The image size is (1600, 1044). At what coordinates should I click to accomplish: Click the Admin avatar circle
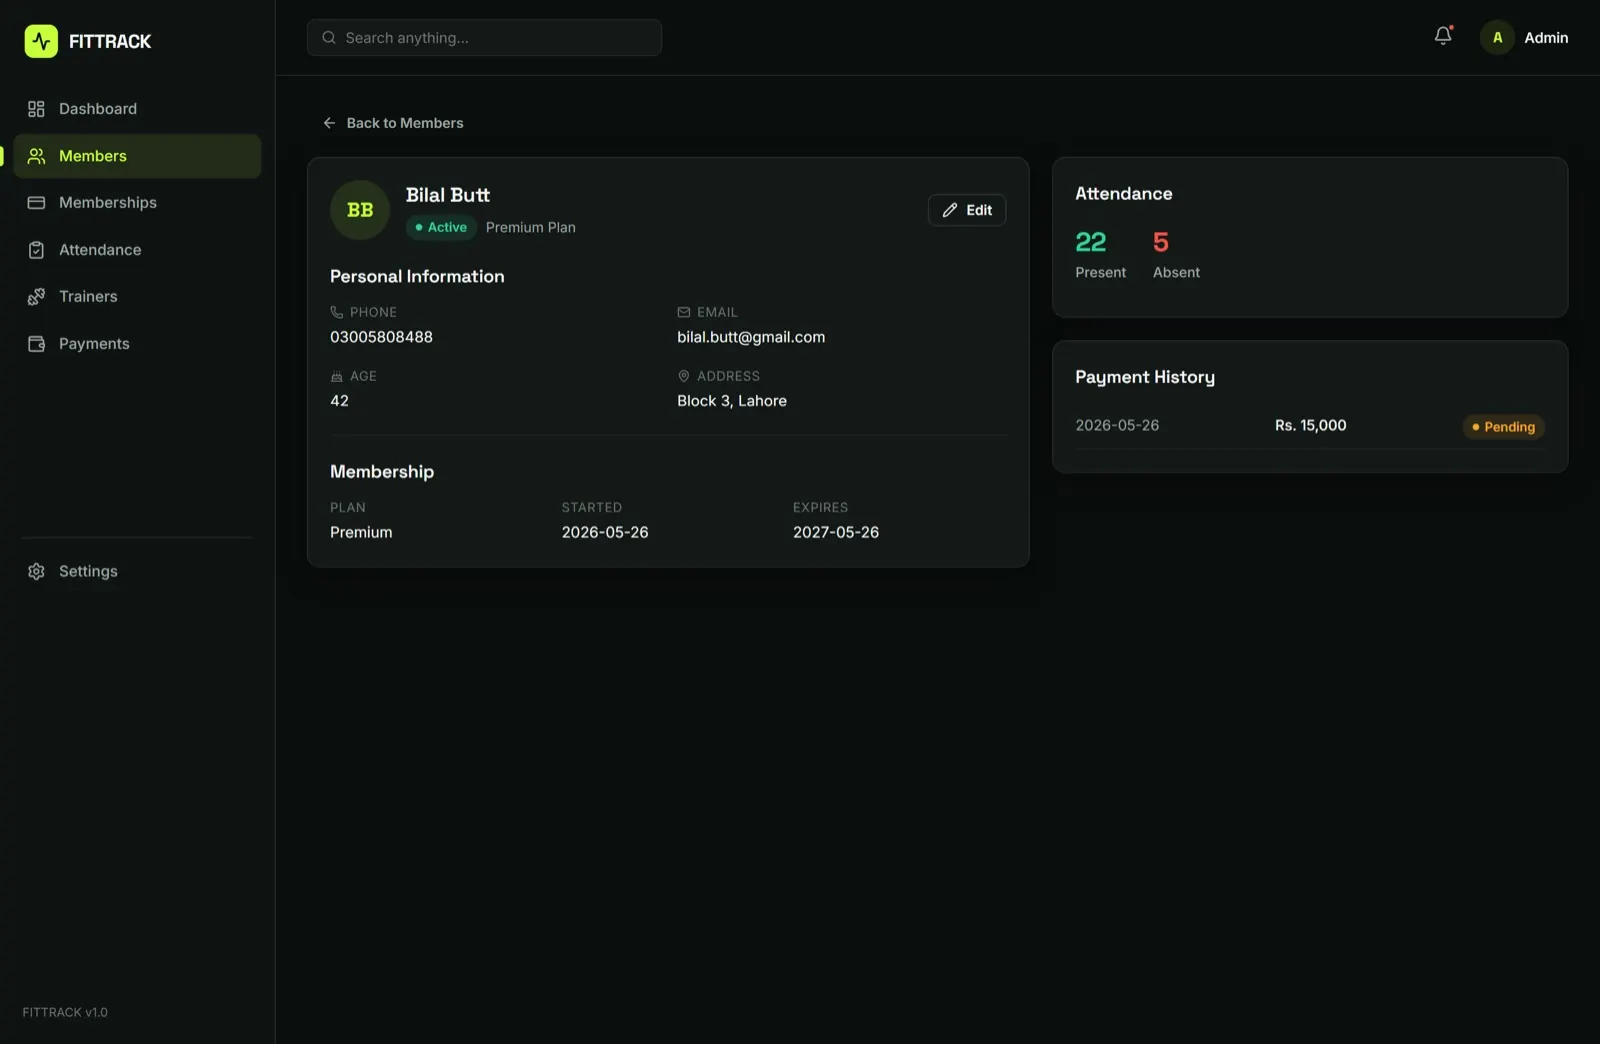click(x=1497, y=38)
